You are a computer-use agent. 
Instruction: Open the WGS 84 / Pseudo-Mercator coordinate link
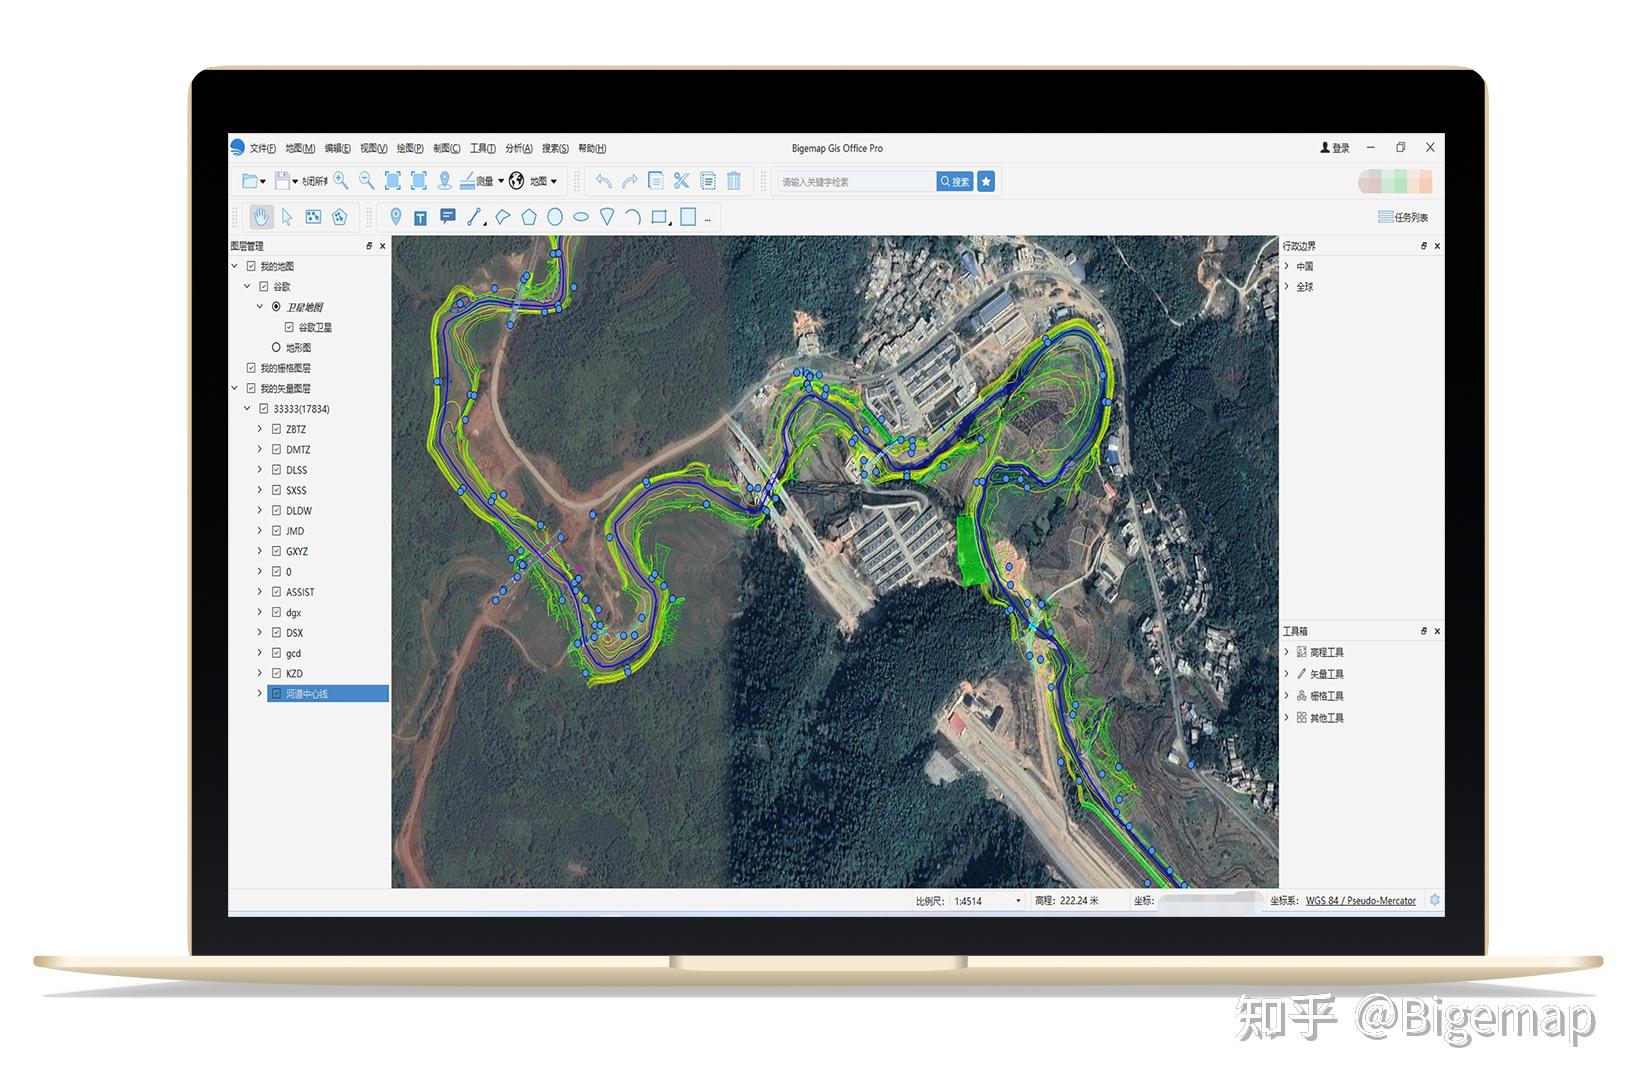click(1362, 900)
